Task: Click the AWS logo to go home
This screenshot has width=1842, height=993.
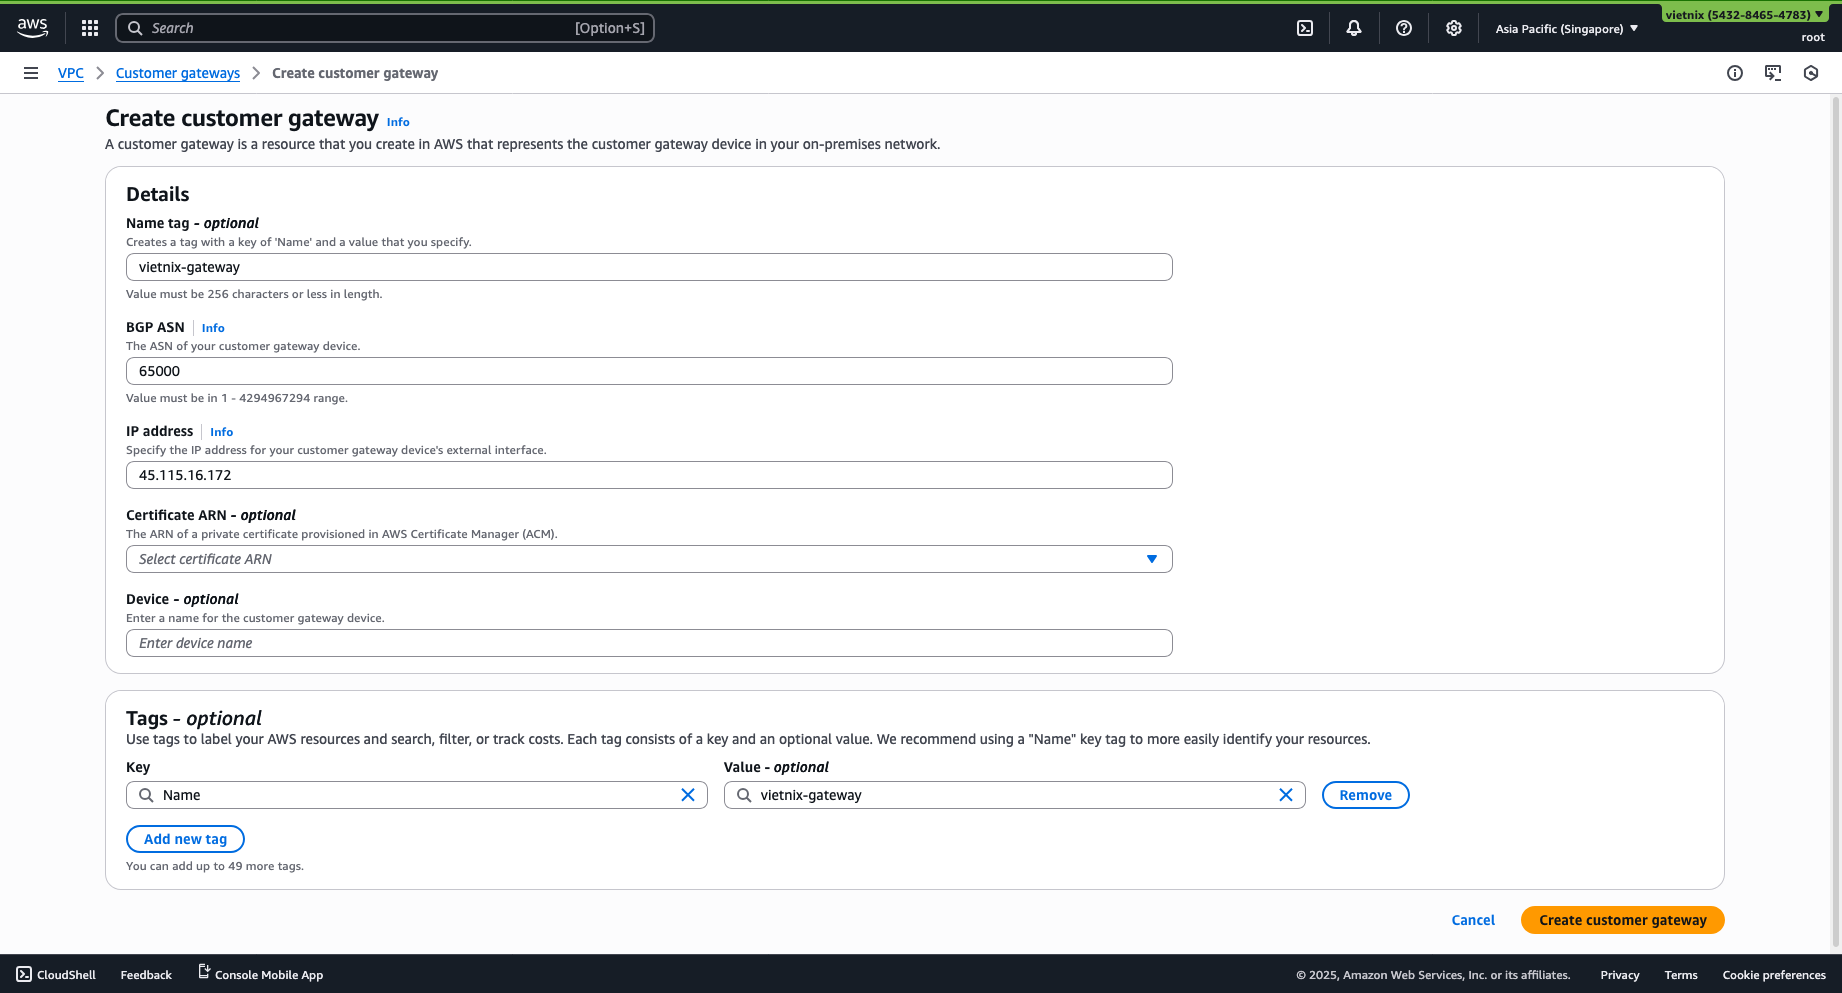Action: point(32,28)
